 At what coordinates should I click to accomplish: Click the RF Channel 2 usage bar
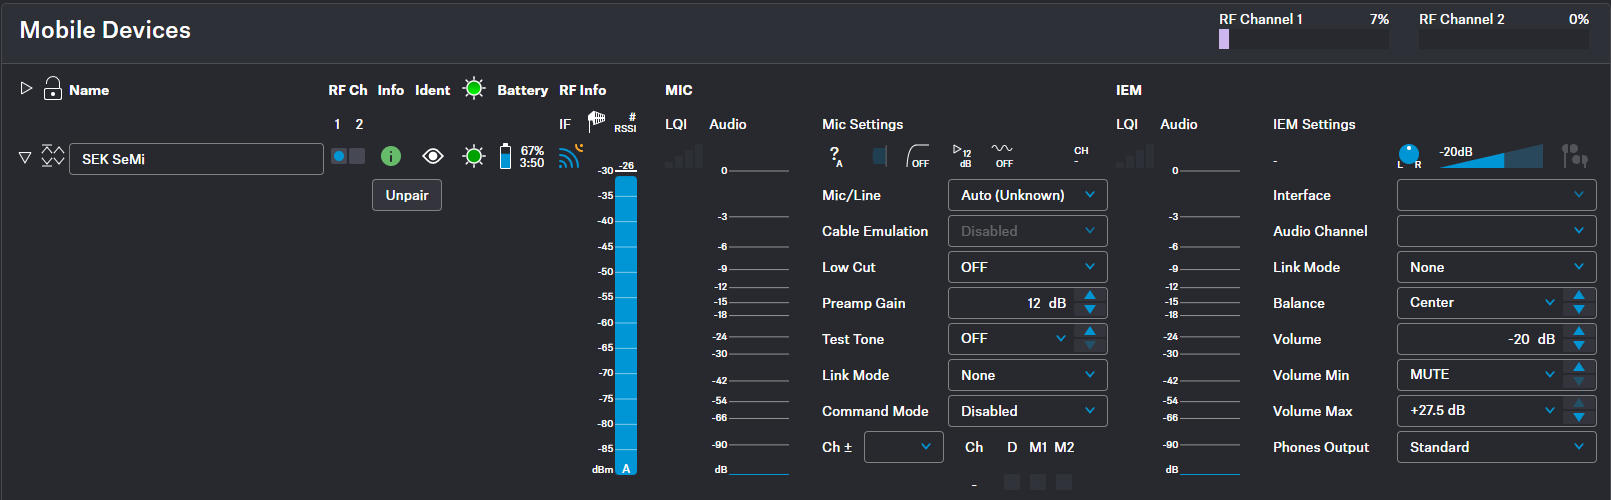tap(1504, 39)
